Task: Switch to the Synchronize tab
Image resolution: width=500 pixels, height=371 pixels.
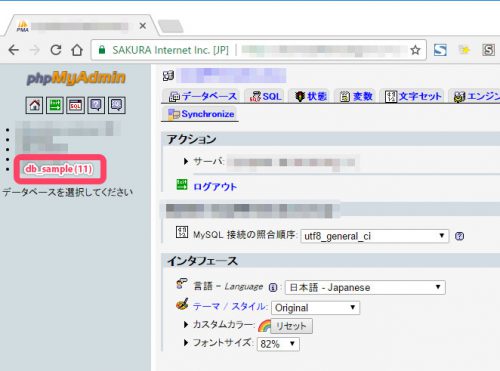Action: tap(201, 114)
